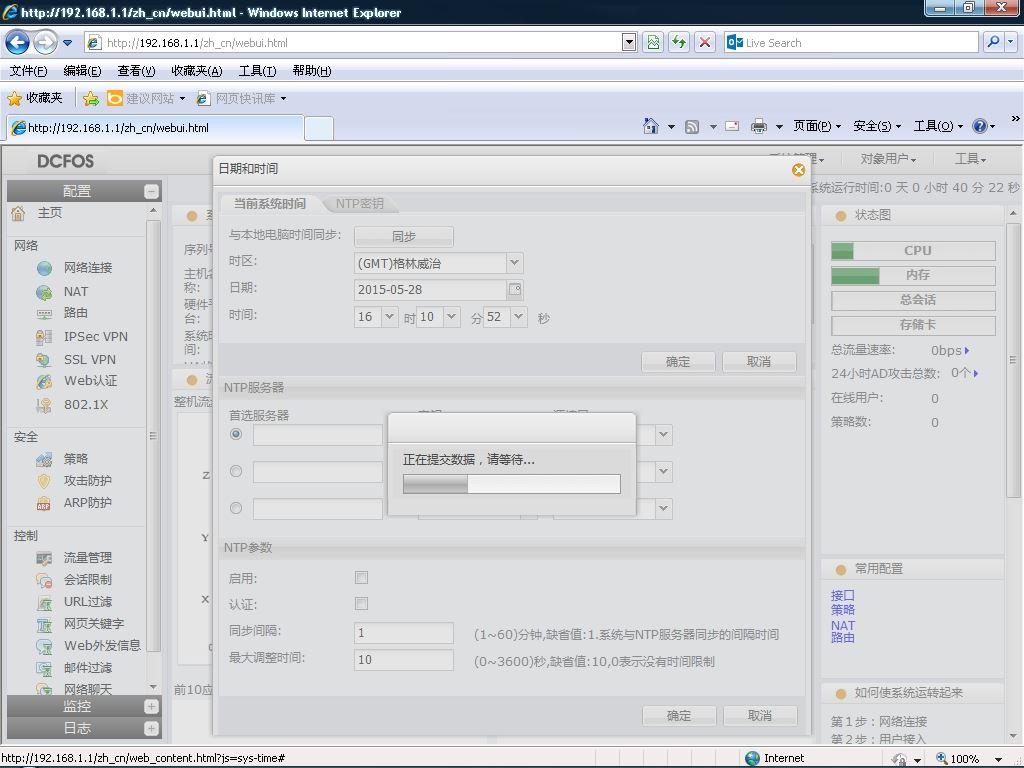Click the IE Back navigation button
1024x768 pixels.
pos(18,43)
